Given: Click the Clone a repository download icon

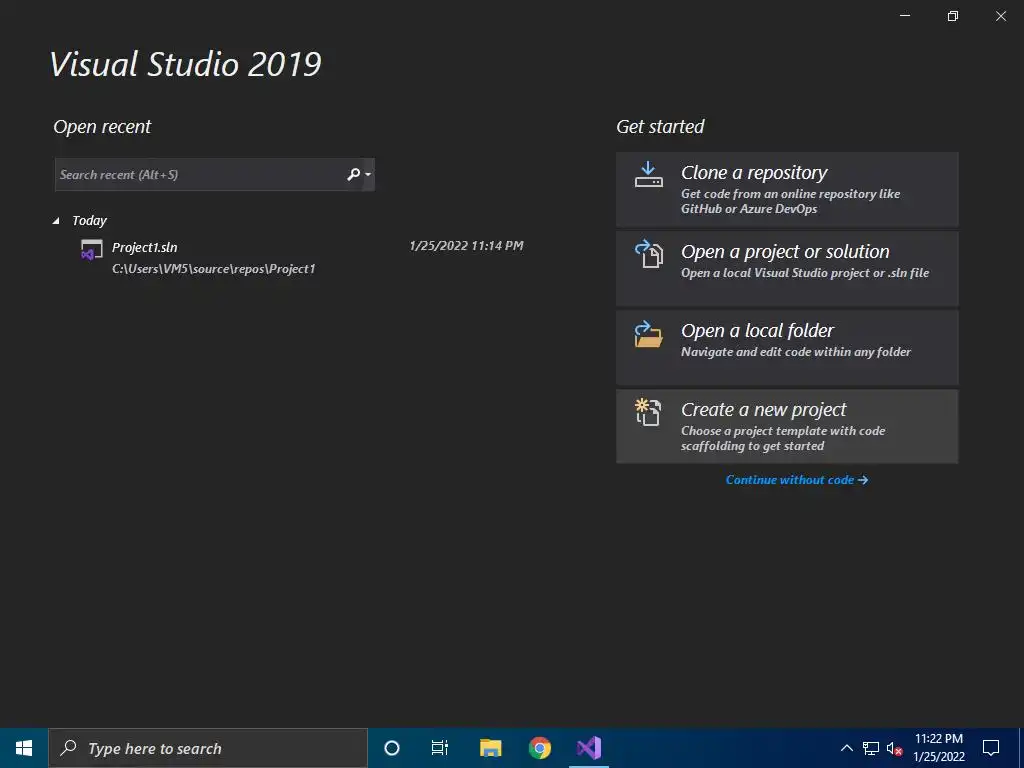Looking at the screenshot, I should tap(648, 174).
